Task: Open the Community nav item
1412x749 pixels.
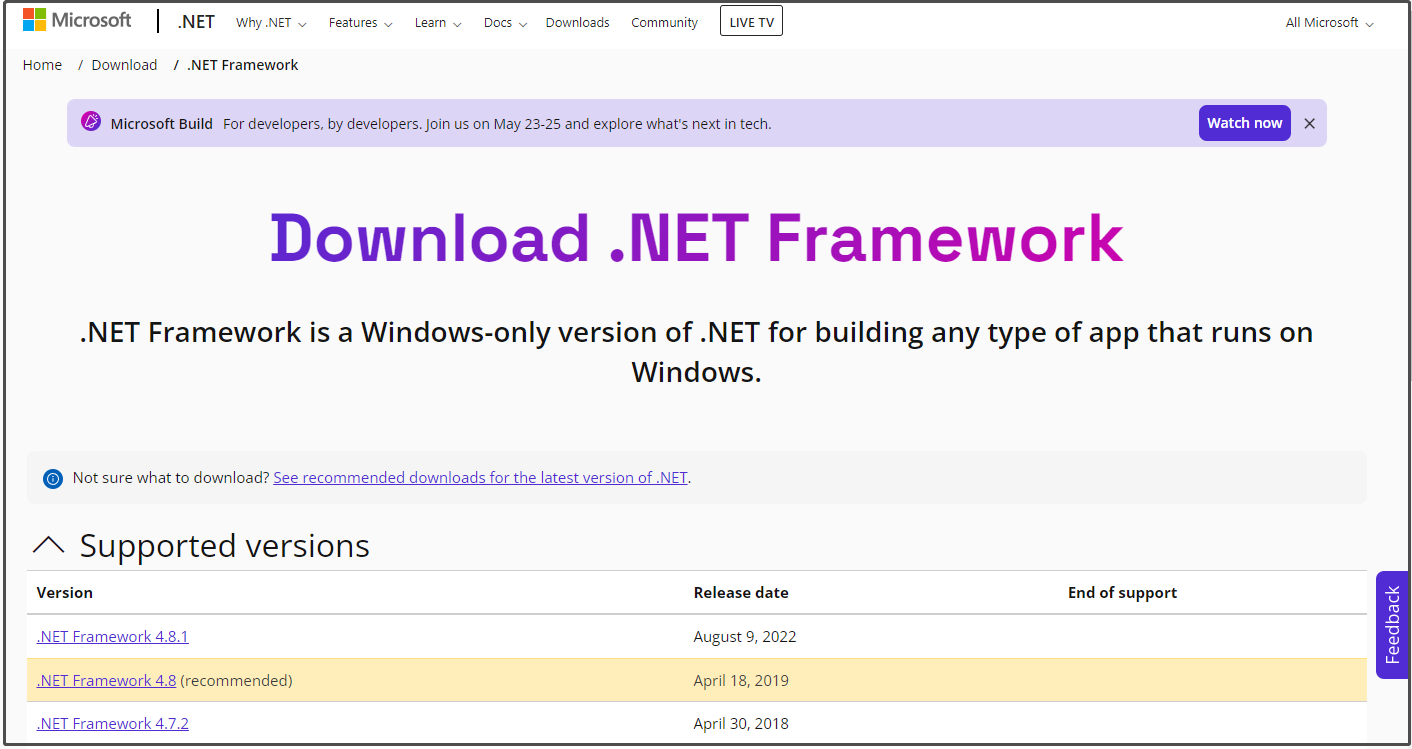Action: tap(664, 22)
